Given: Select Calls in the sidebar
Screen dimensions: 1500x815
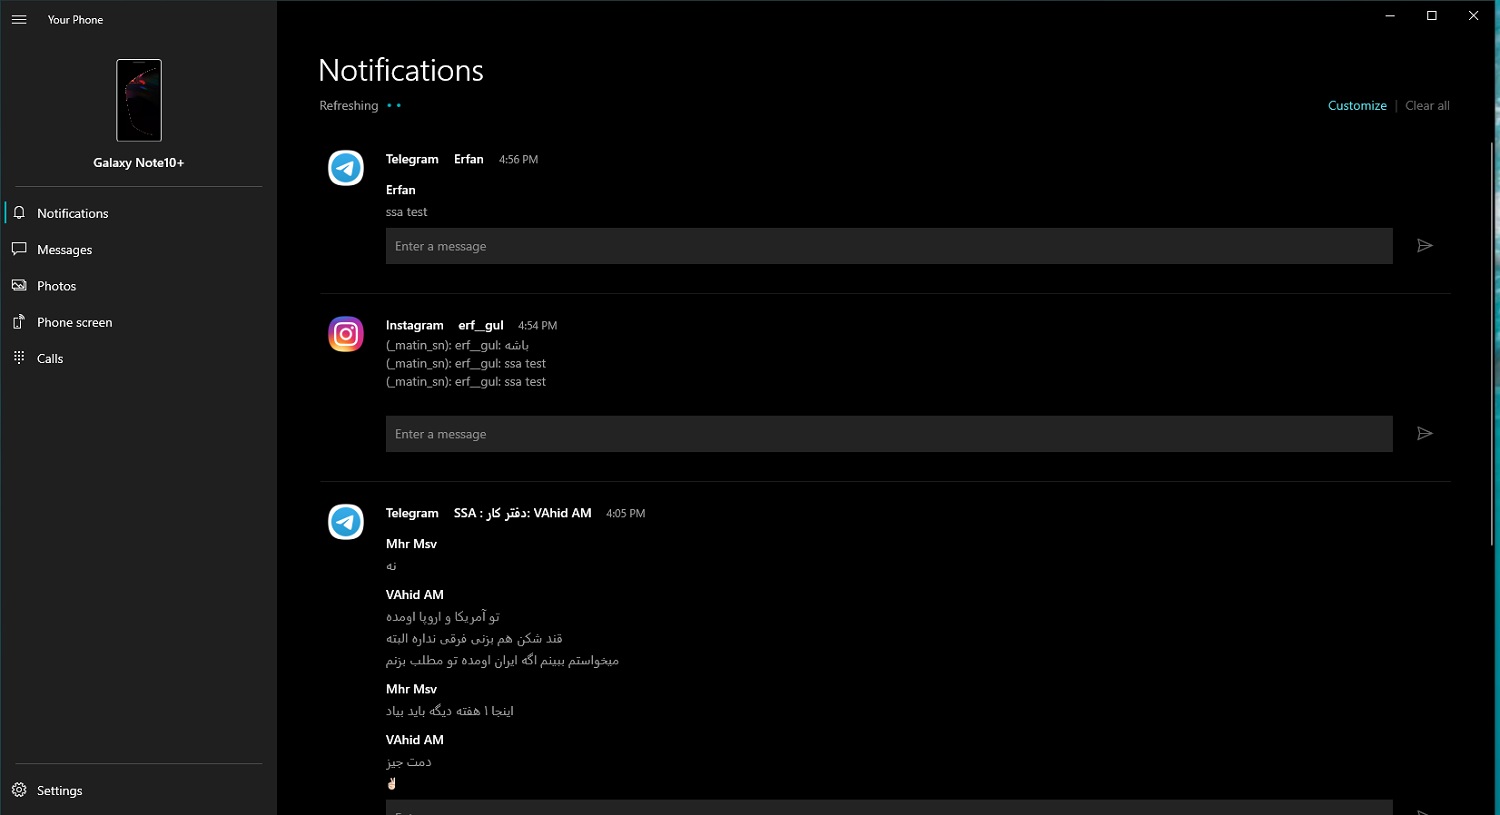Looking at the screenshot, I should point(138,358).
